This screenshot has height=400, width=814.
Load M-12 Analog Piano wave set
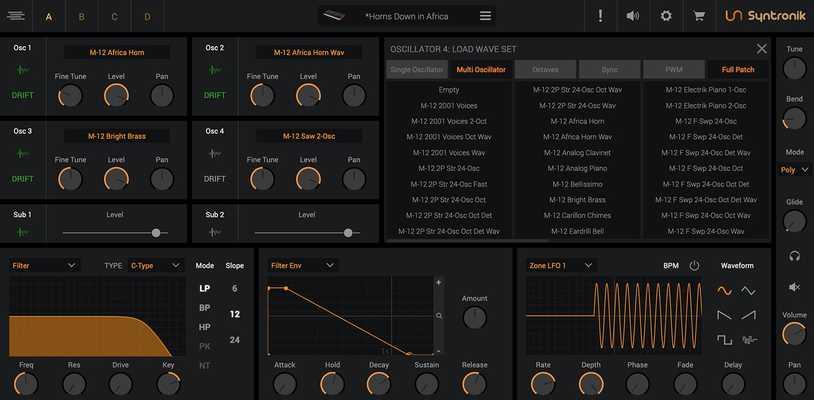tap(577, 169)
